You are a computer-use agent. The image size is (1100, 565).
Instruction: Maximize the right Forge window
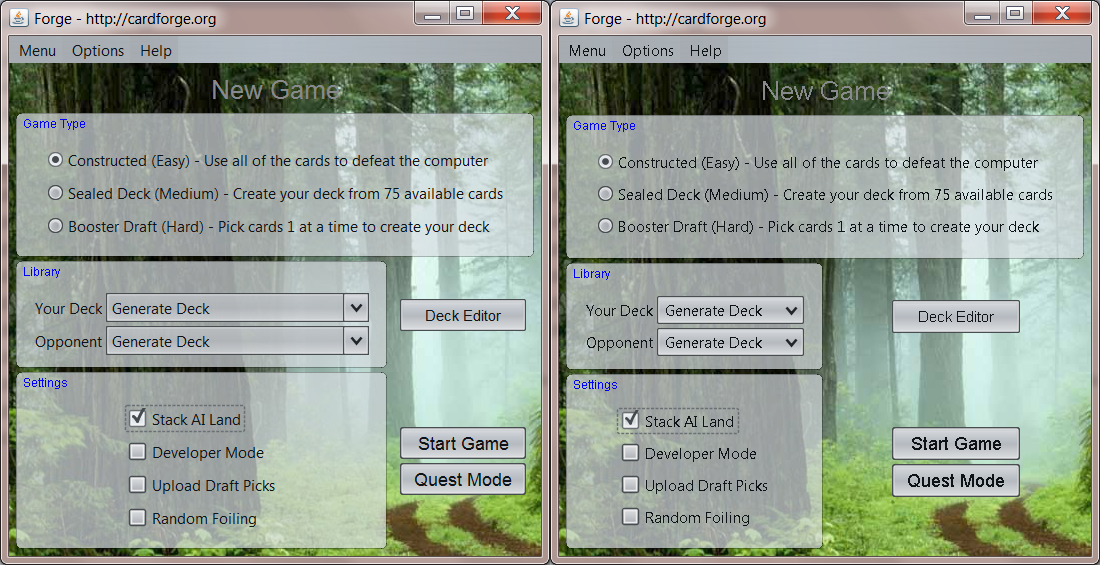point(1015,13)
